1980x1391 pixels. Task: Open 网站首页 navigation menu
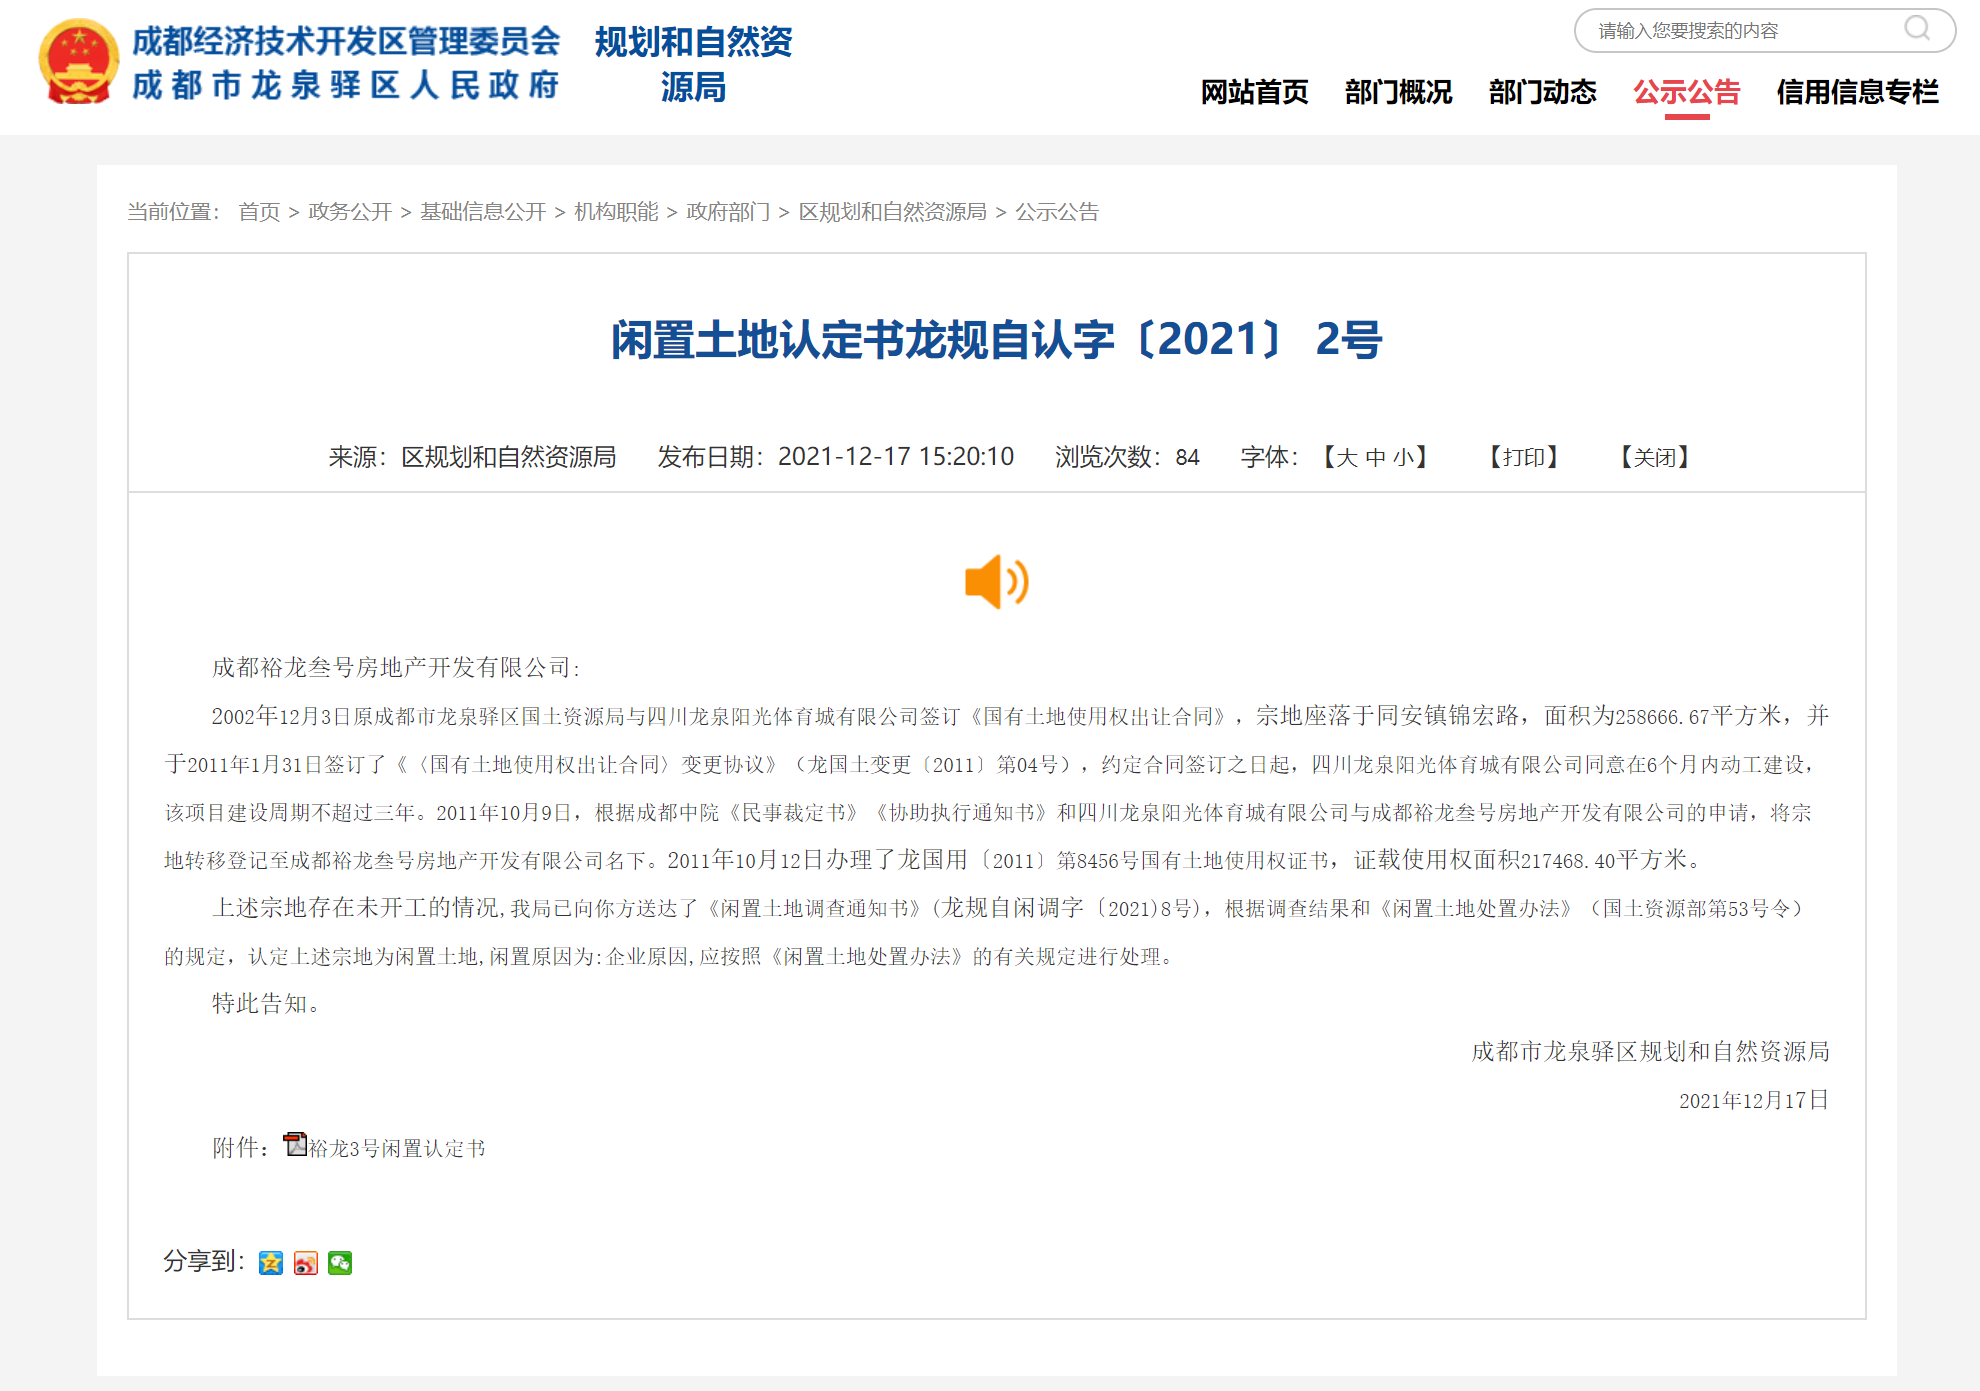[x=1254, y=92]
